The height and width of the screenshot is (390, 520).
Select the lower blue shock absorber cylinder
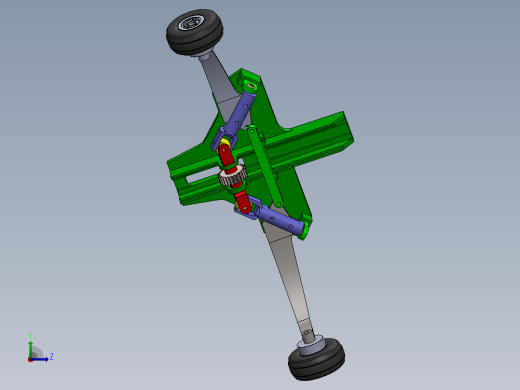[x=280, y=222]
